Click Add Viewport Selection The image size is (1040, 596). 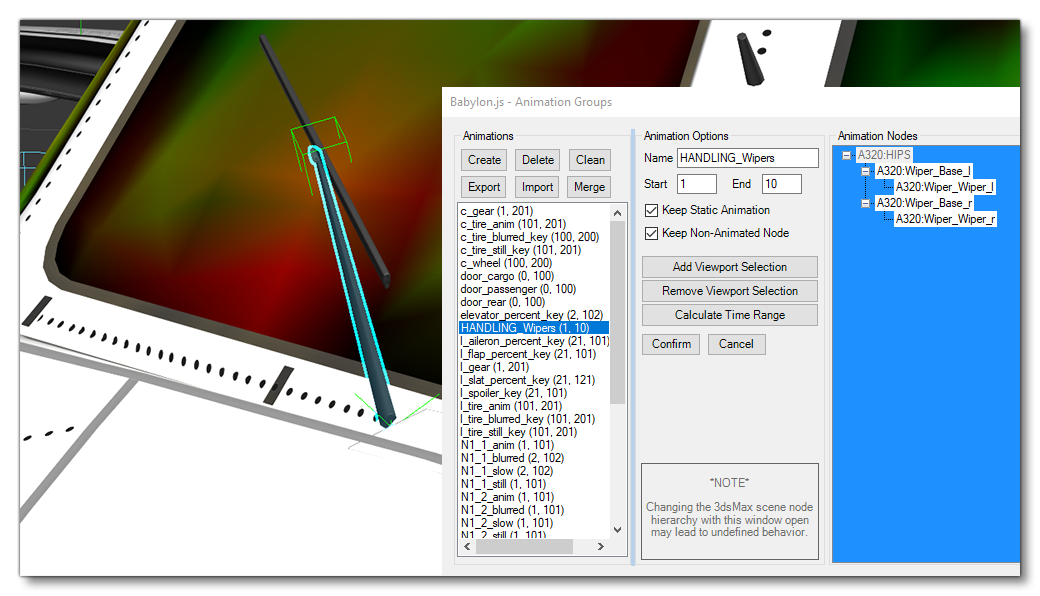tap(729, 266)
